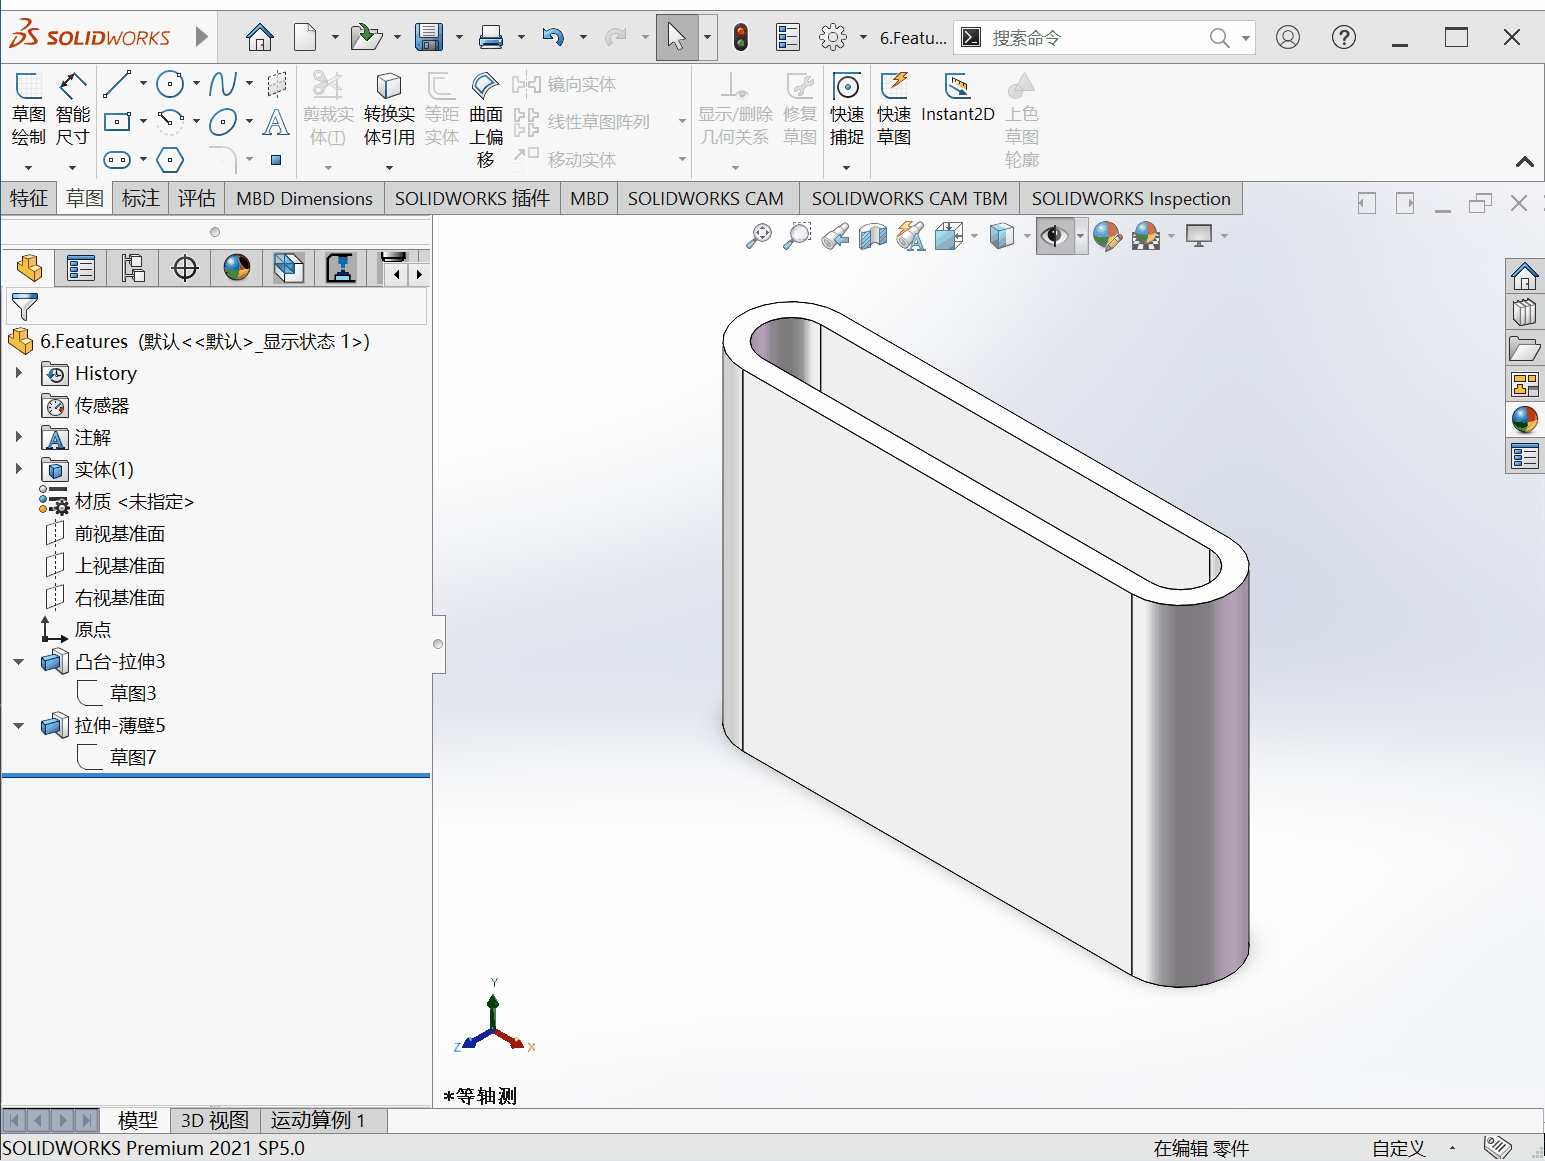The image size is (1545, 1161).
Task: Switch to the SOLIDWORKS Inspection tab
Action: pos(1131,198)
